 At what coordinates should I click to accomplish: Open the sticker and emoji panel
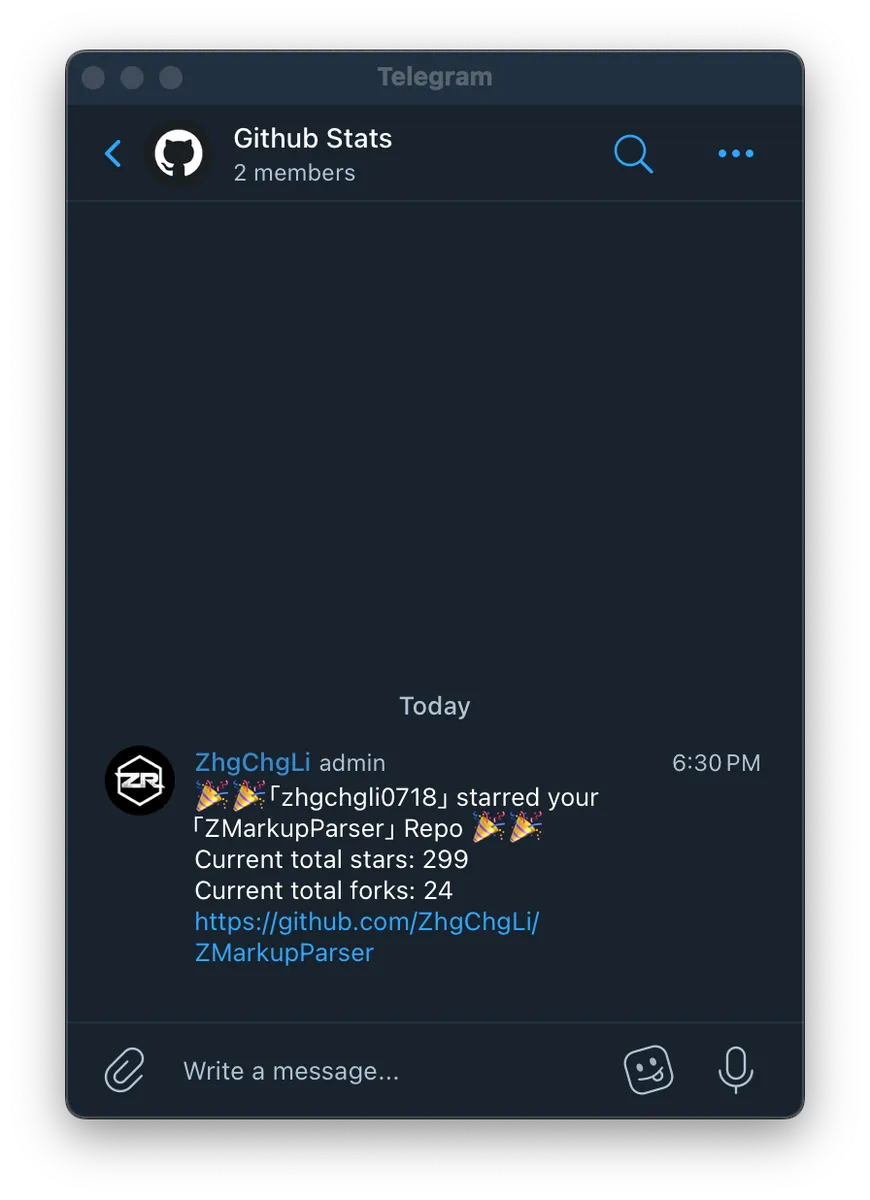click(x=648, y=1070)
